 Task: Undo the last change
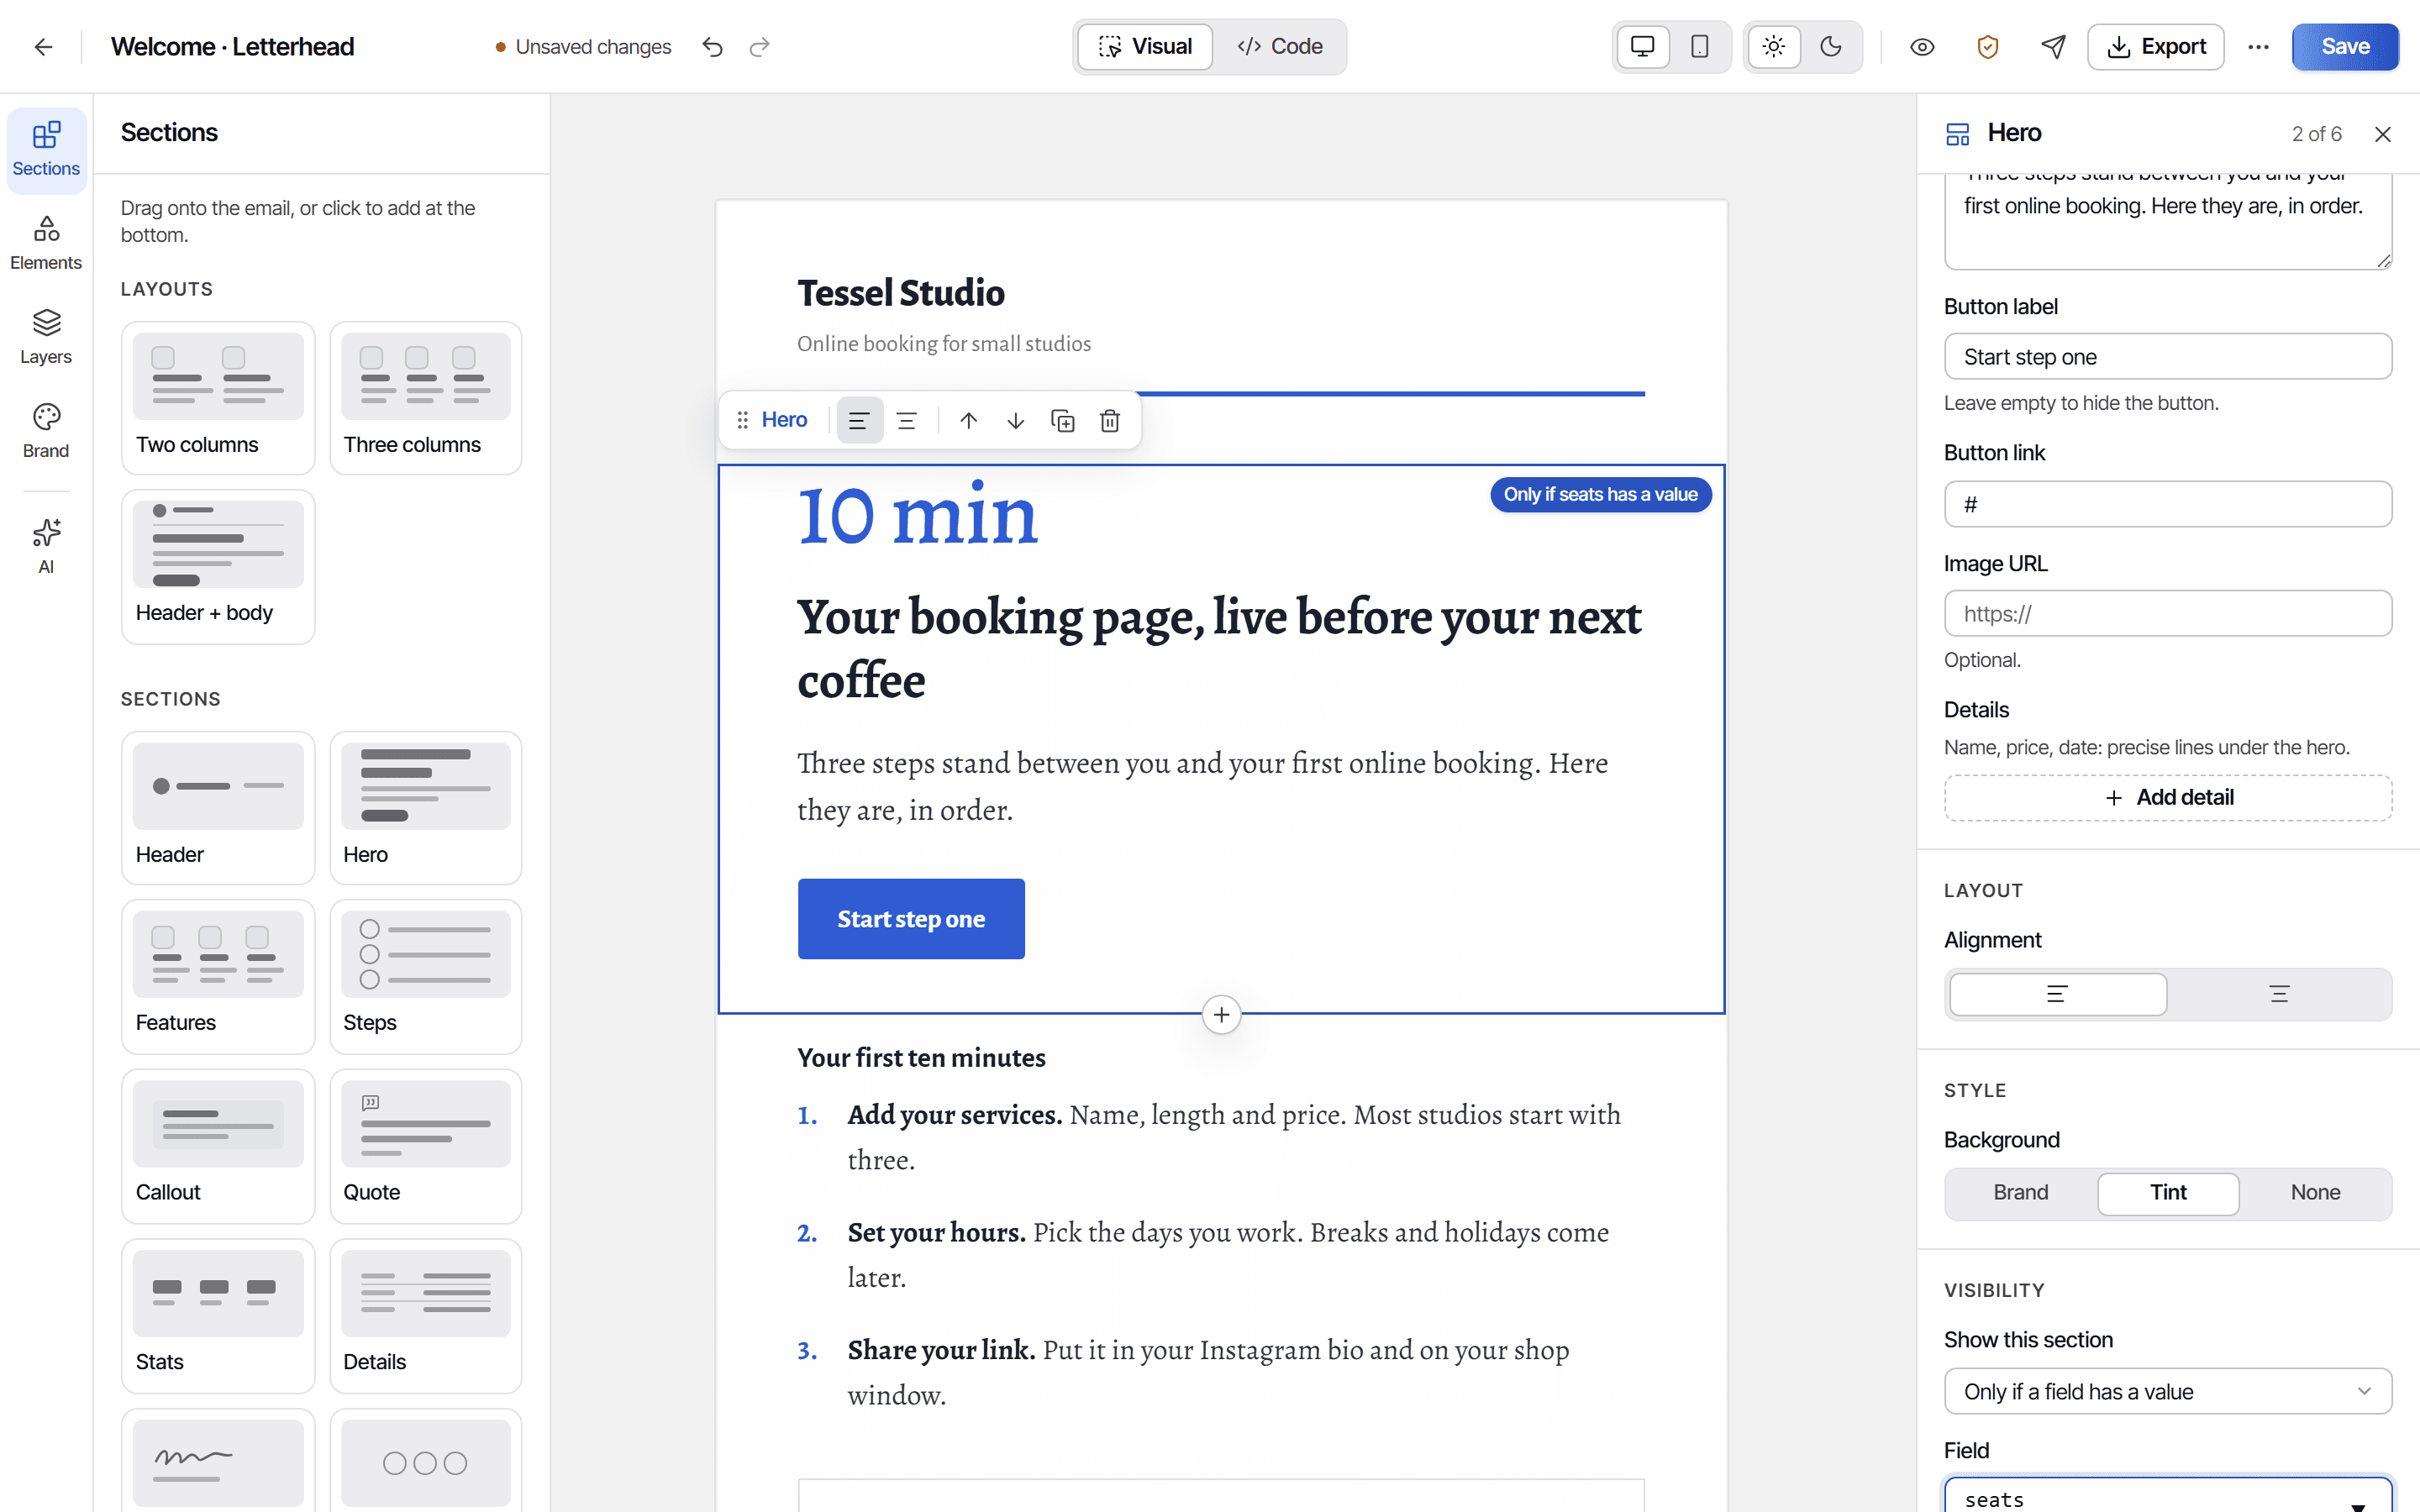pyautogui.click(x=712, y=47)
